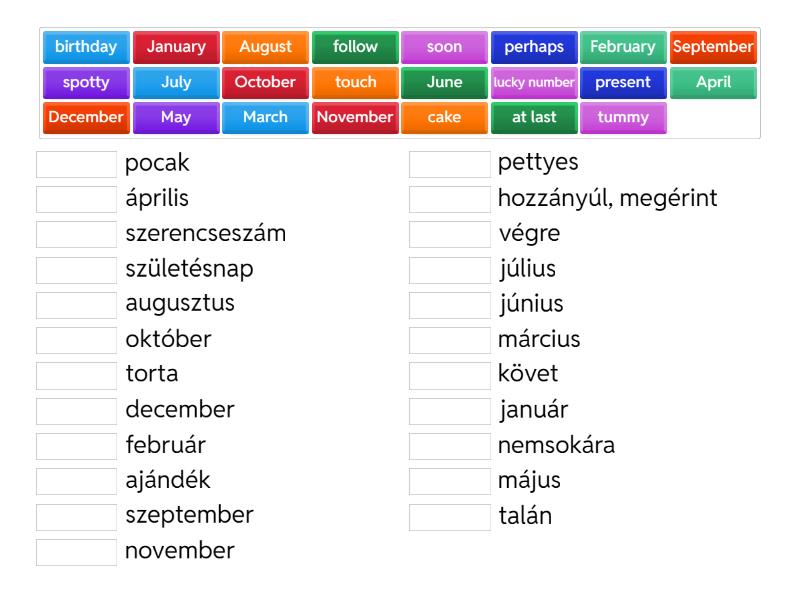The height and width of the screenshot is (600, 800).
Task: Select the blue 'birthday' word tile
Action: (x=86, y=47)
